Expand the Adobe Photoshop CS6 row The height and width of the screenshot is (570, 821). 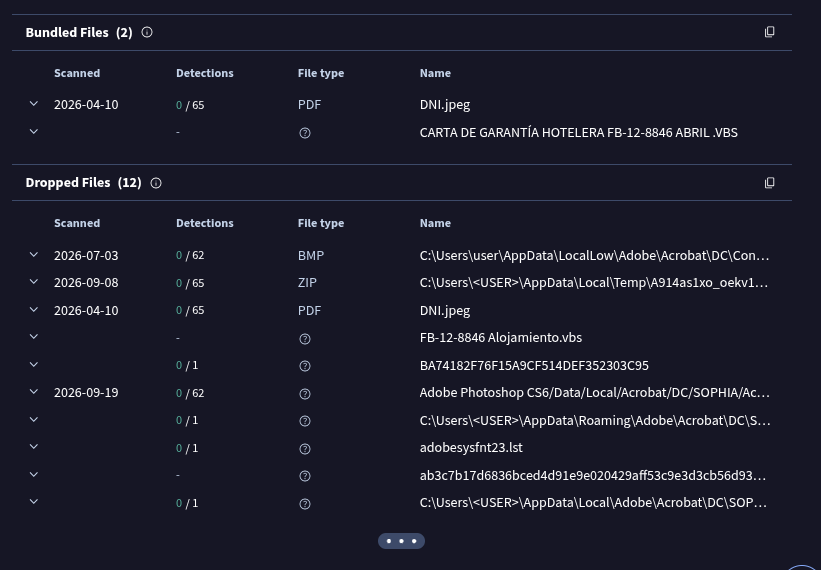34,392
